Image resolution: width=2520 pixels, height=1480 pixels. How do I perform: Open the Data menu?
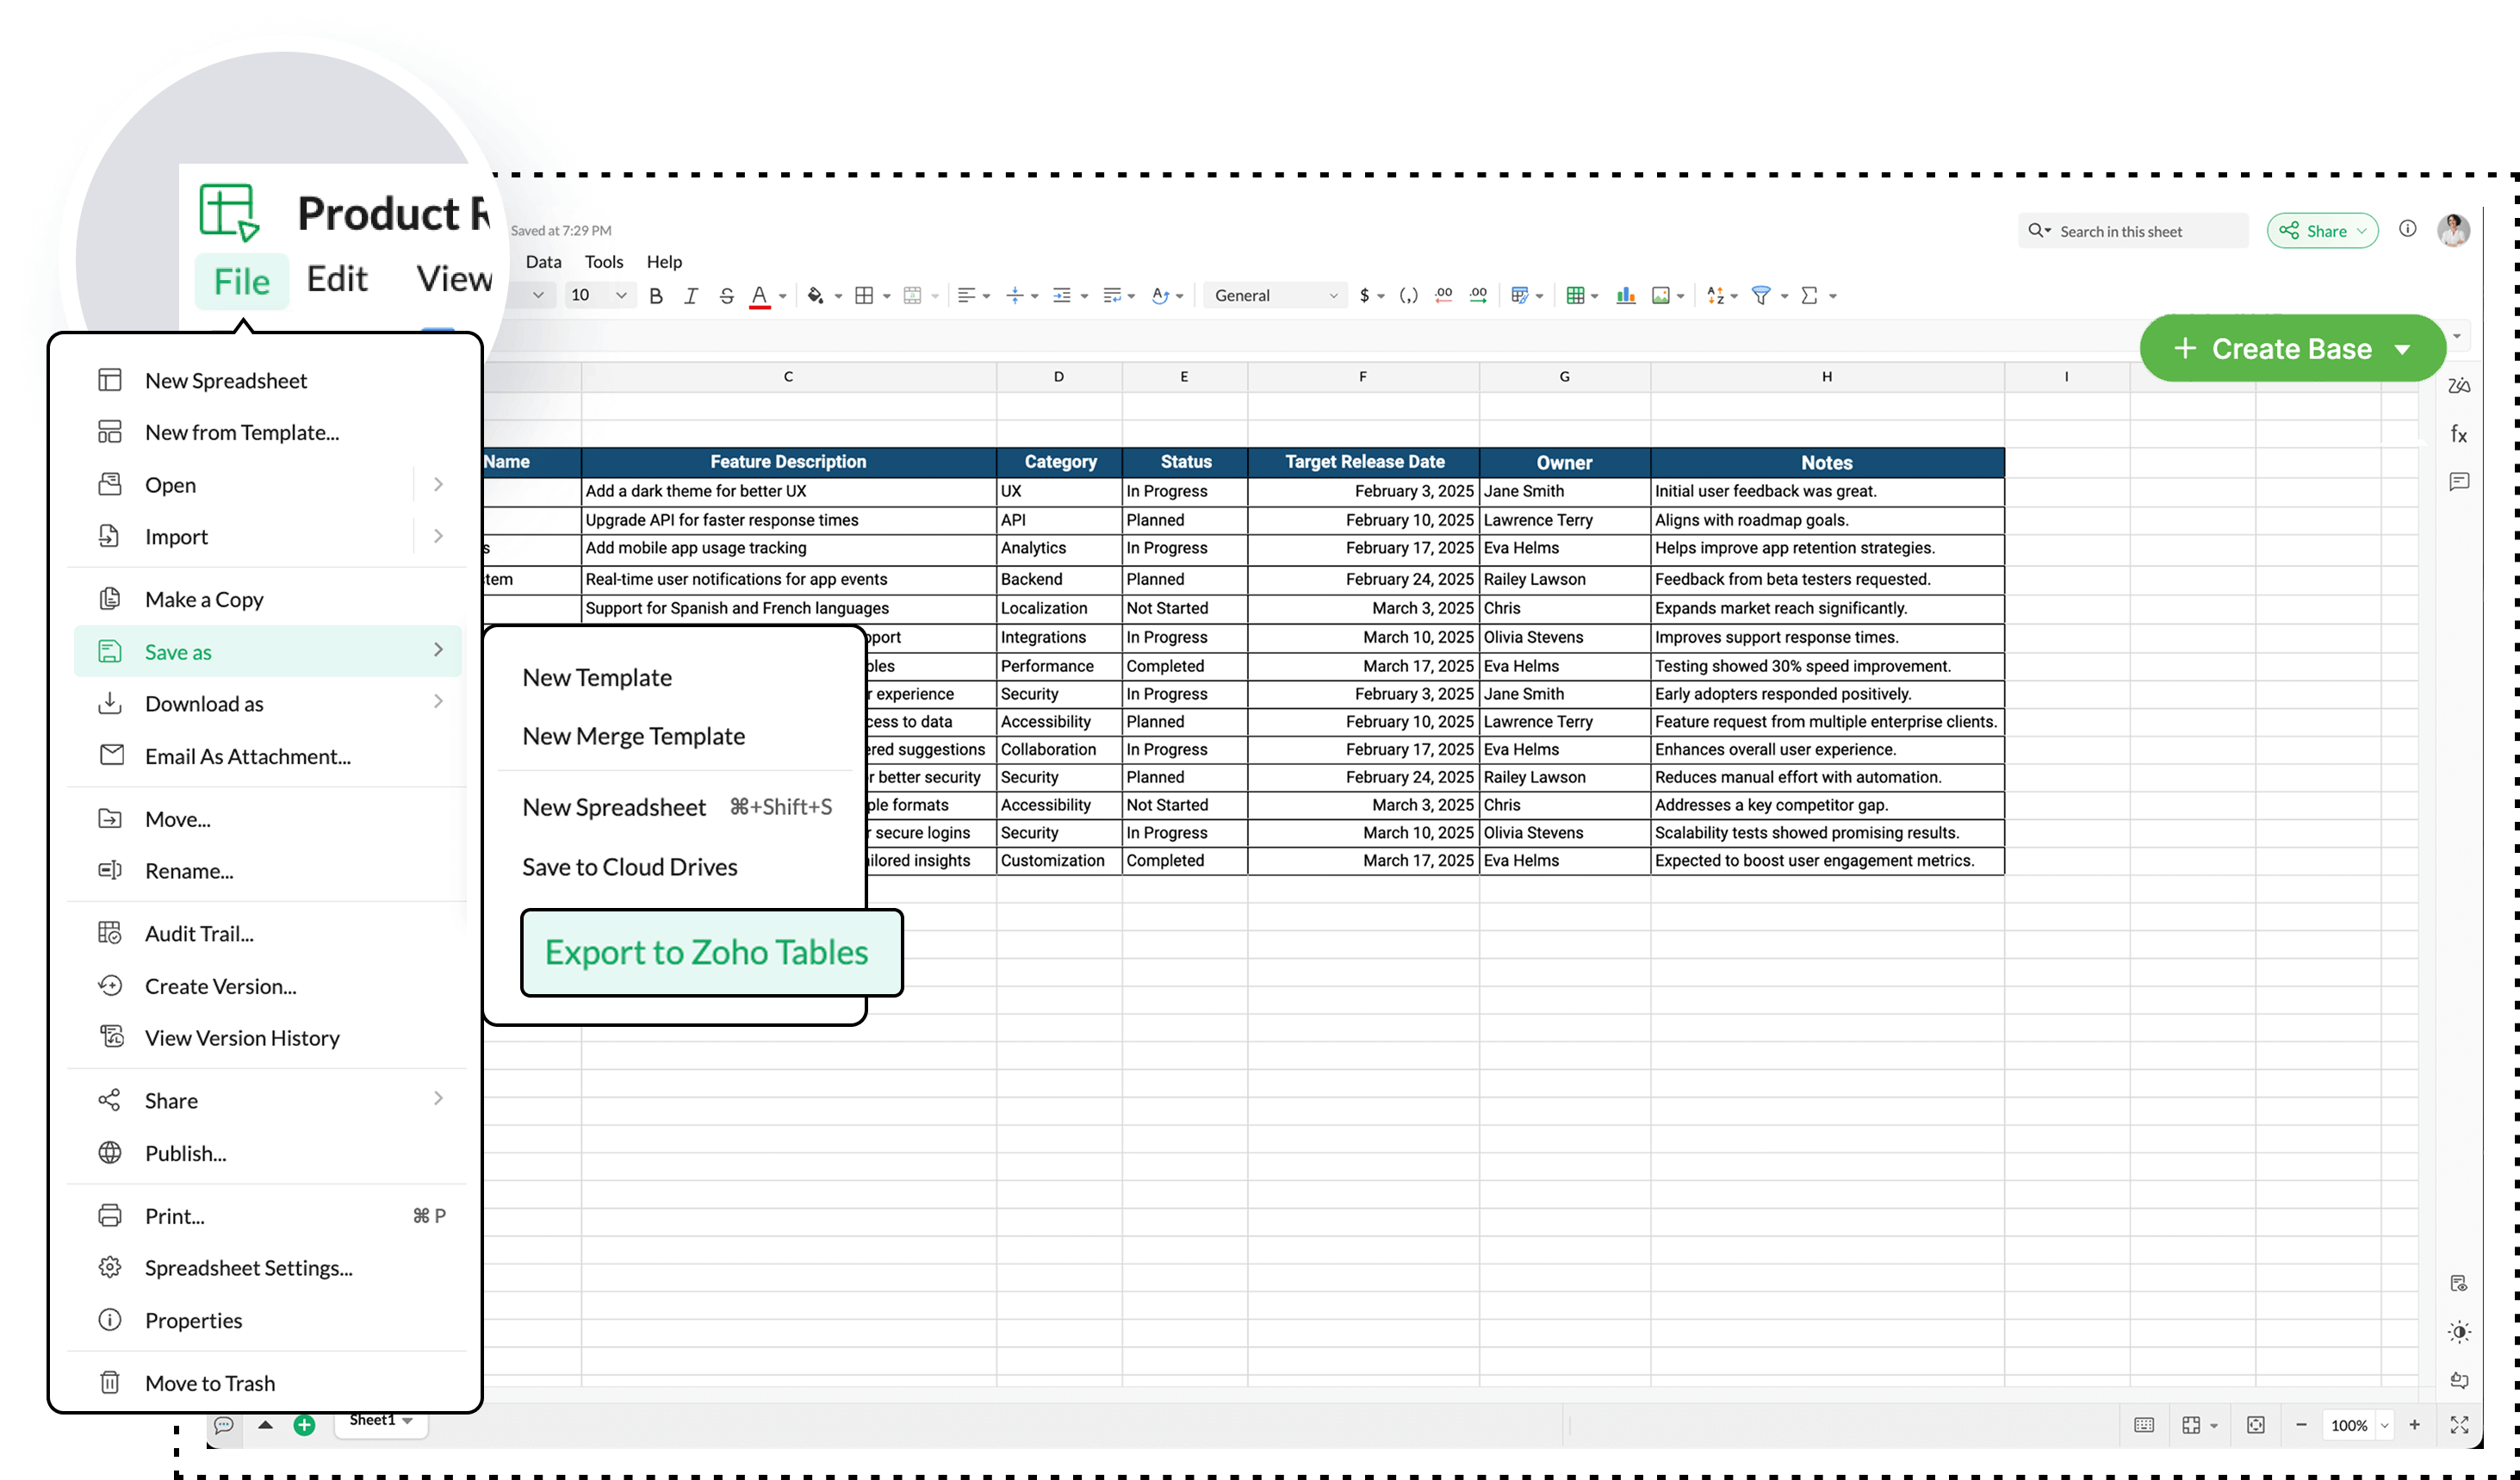tap(544, 262)
